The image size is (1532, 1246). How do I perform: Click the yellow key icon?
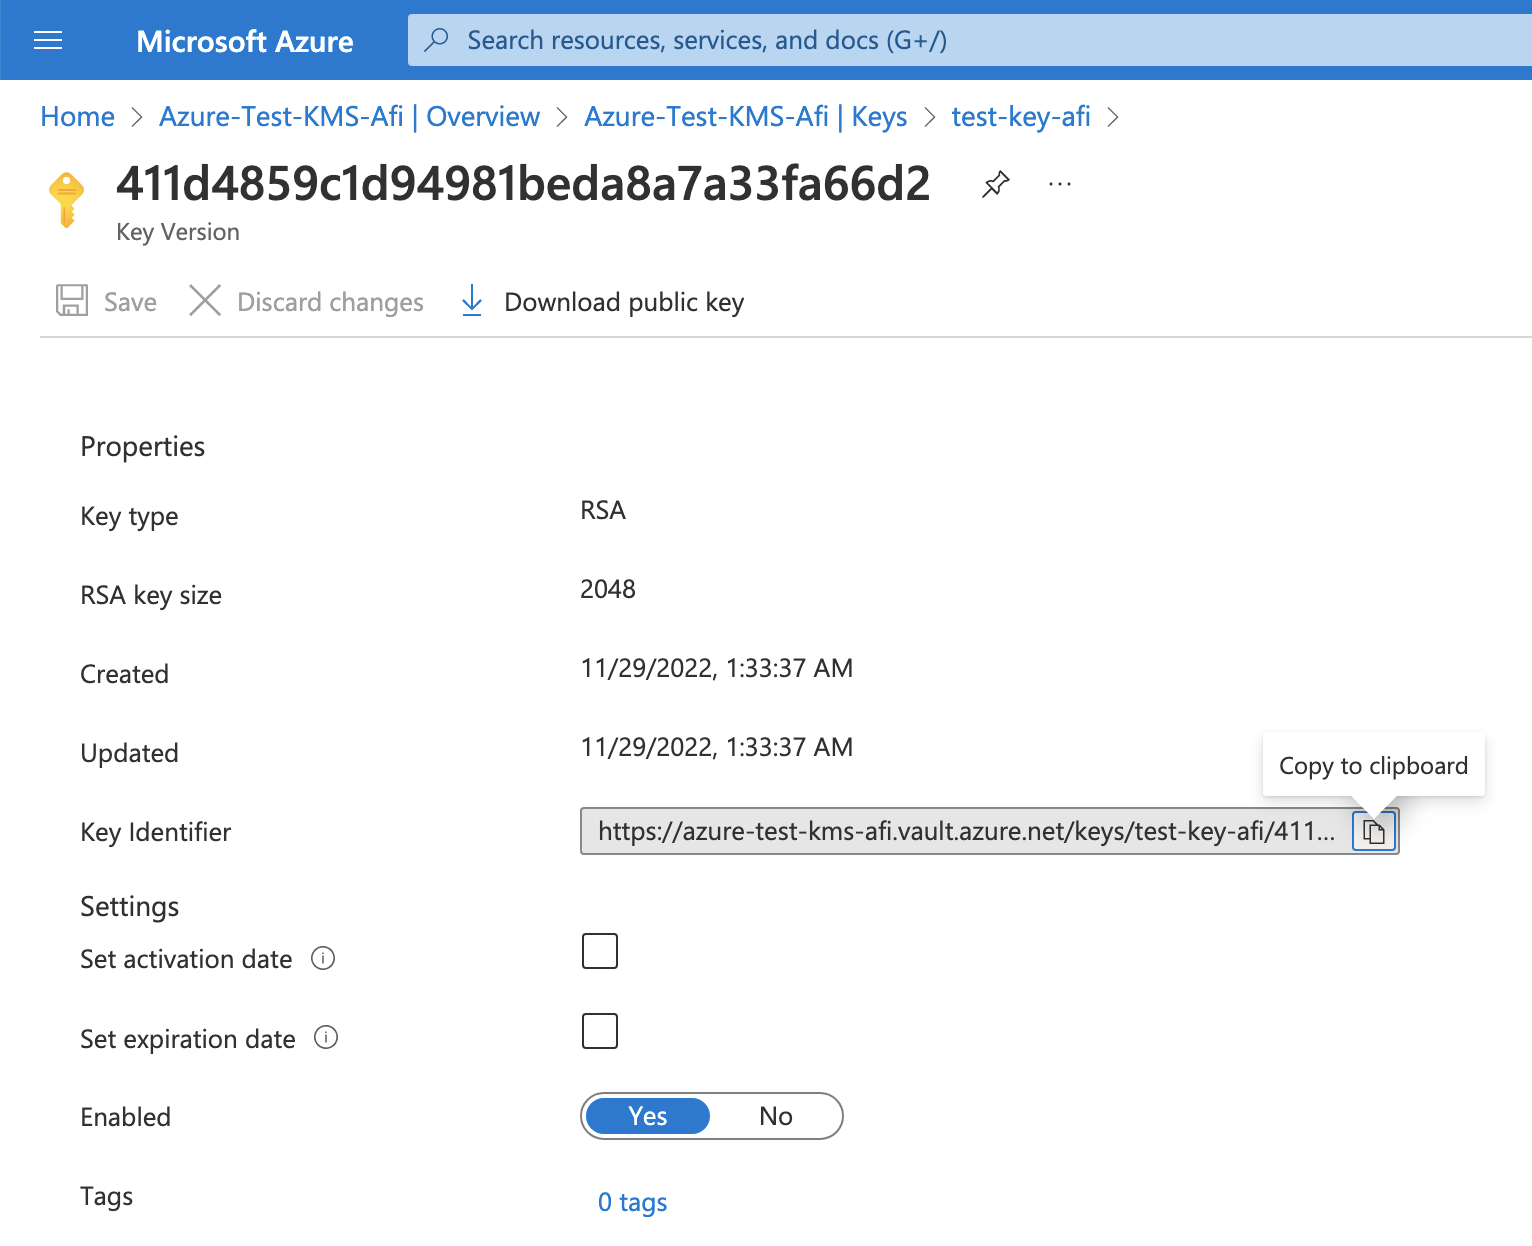pyautogui.click(x=67, y=200)
